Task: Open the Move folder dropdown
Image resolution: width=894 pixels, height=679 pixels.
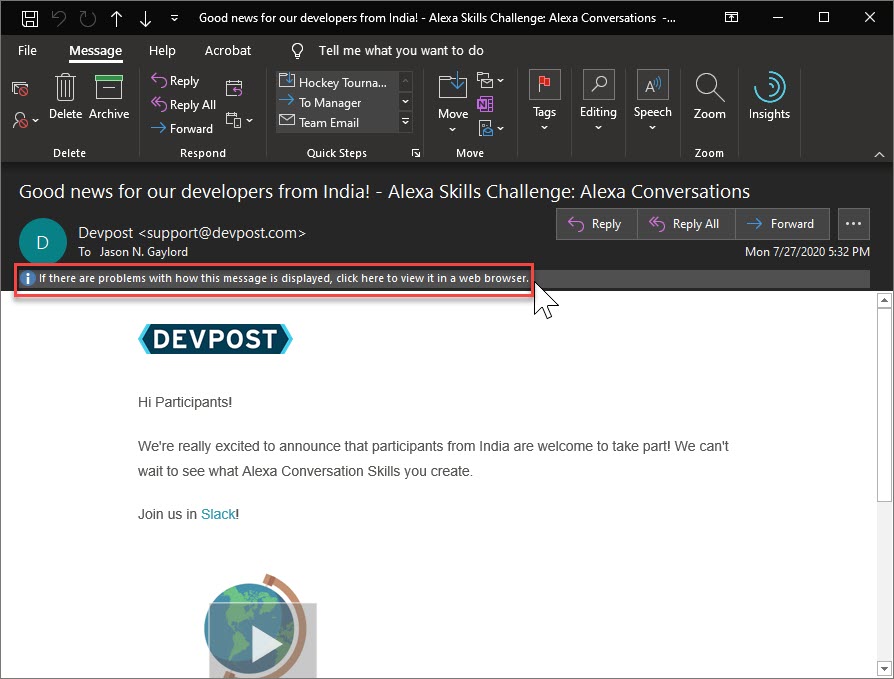Action: [x=453, y=103]
